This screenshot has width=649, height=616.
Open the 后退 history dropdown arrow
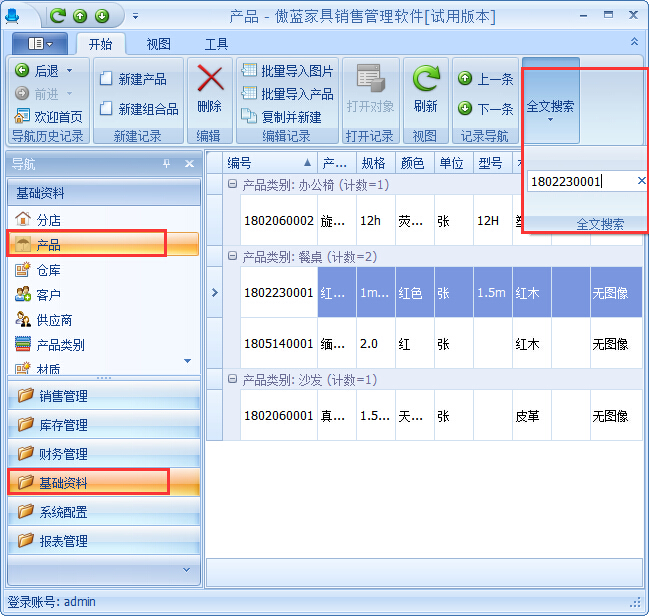click(x=70, y=71)
